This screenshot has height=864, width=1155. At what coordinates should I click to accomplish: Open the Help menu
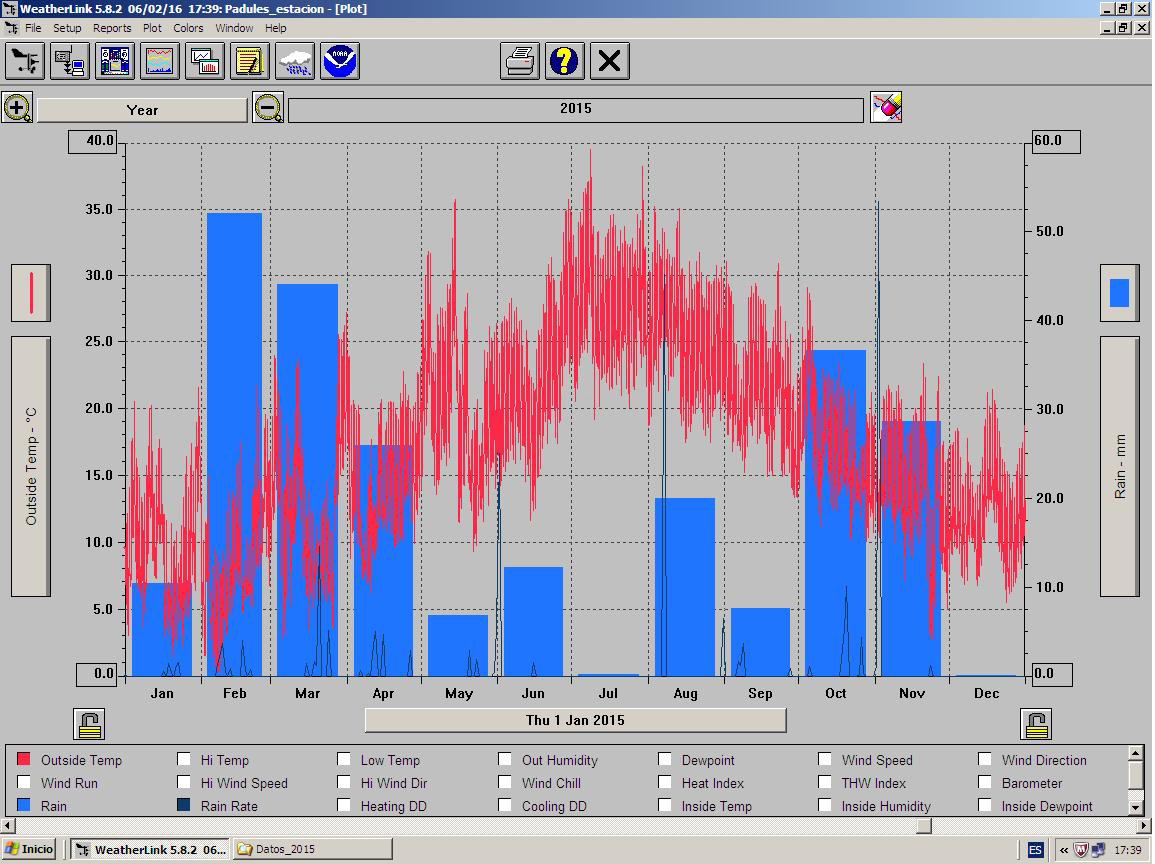[x=275, y=28]
